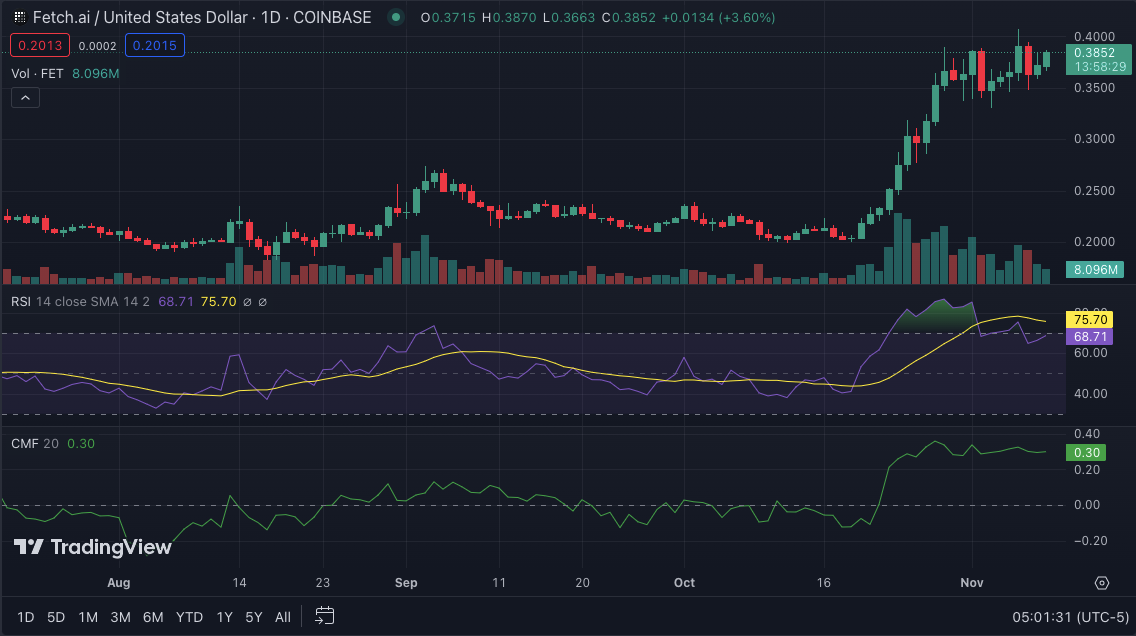Click the green market status dot
This screenshot has height=636, width=1136.
coord(397,18)
